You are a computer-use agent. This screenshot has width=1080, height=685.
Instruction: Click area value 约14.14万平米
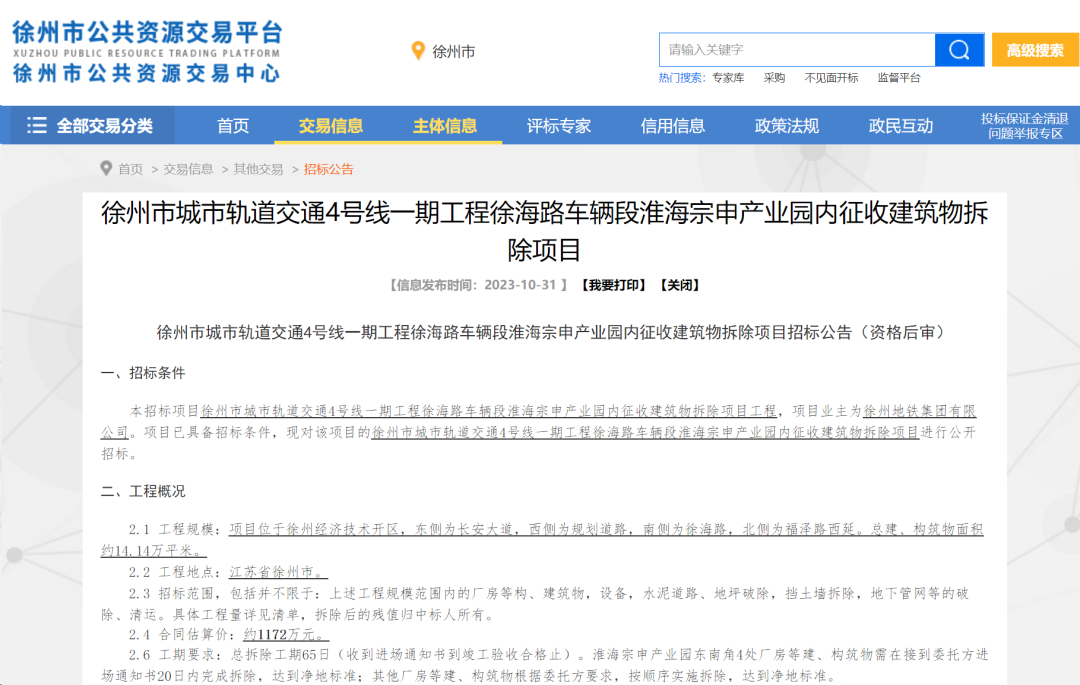[153, 551]
